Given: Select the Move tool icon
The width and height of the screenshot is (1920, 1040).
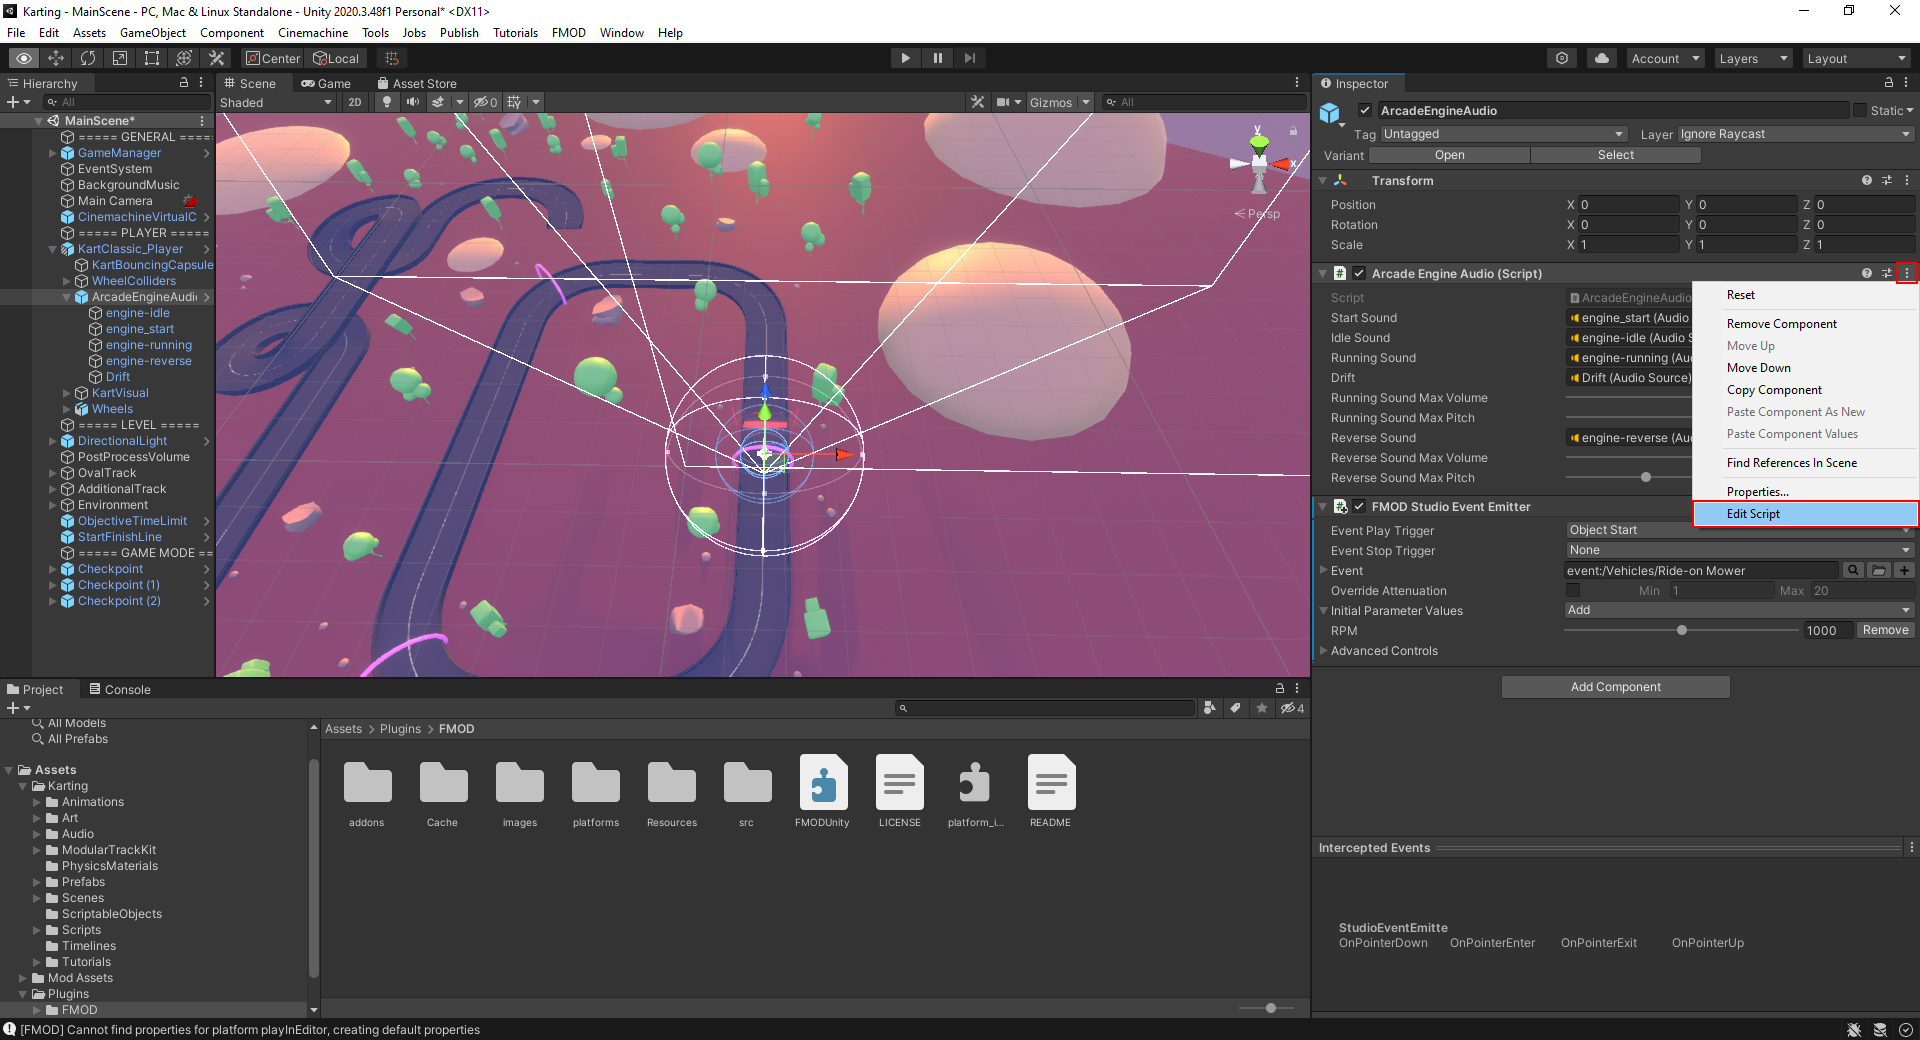Looking at the screenshot, I should point(56,58).
